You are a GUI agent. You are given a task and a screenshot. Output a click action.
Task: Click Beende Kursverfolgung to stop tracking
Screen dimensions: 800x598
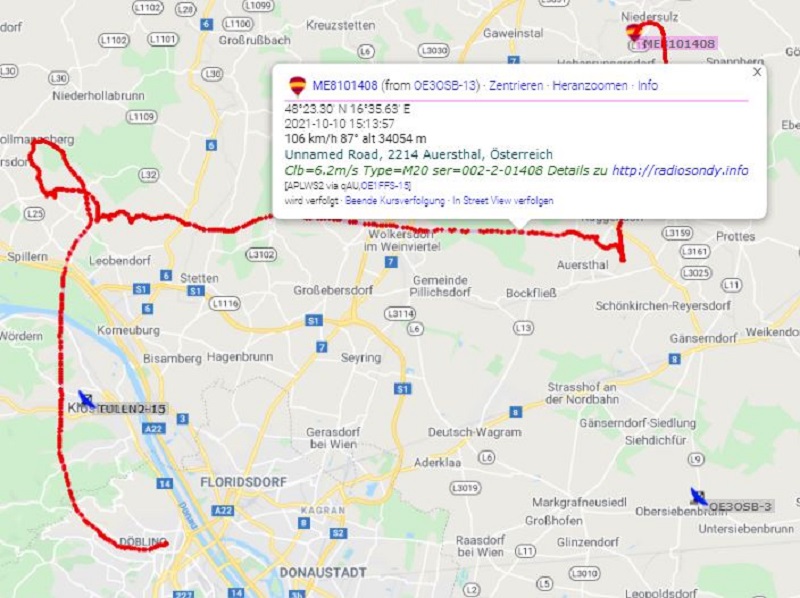point(395,201)
